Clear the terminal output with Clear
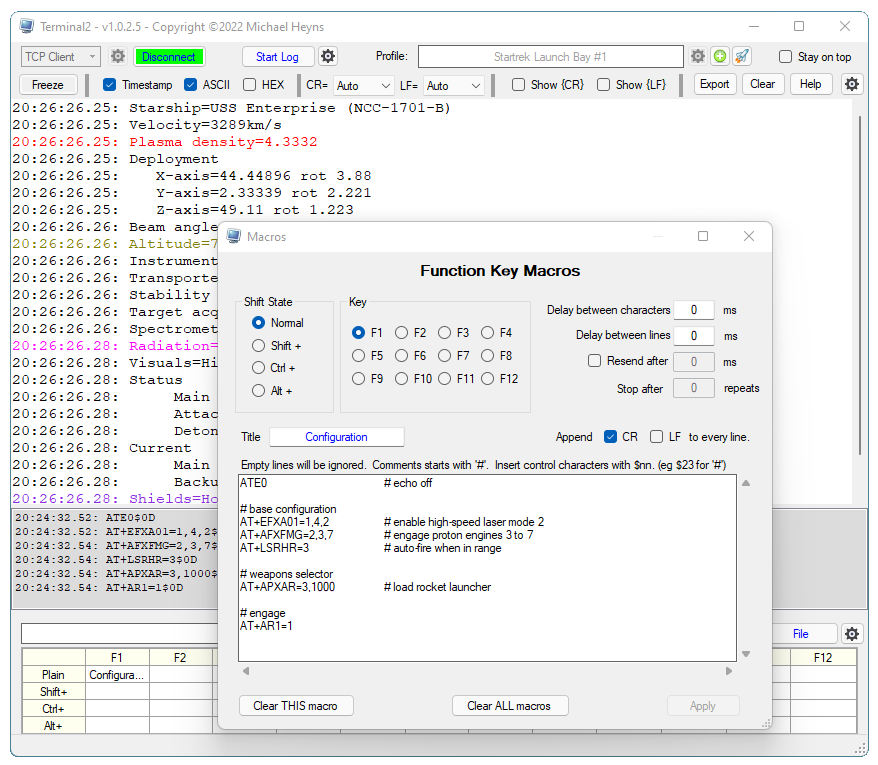 tap(763, 84)
